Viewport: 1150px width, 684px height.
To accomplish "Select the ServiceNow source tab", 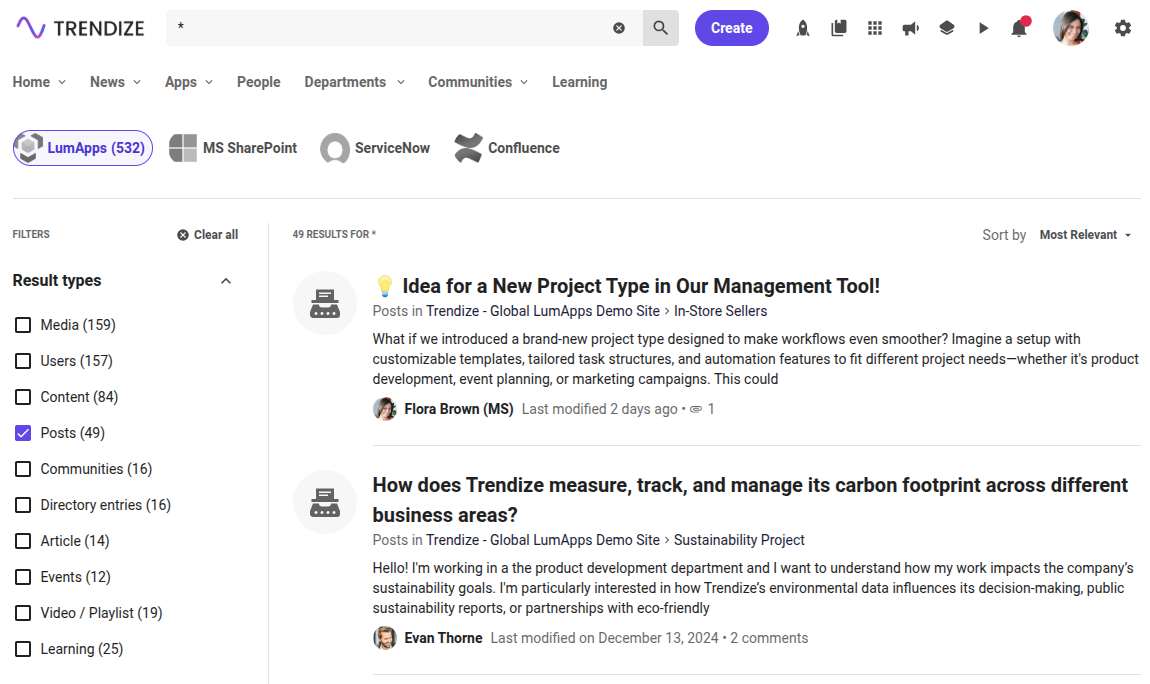I will (x=376, y=148).
